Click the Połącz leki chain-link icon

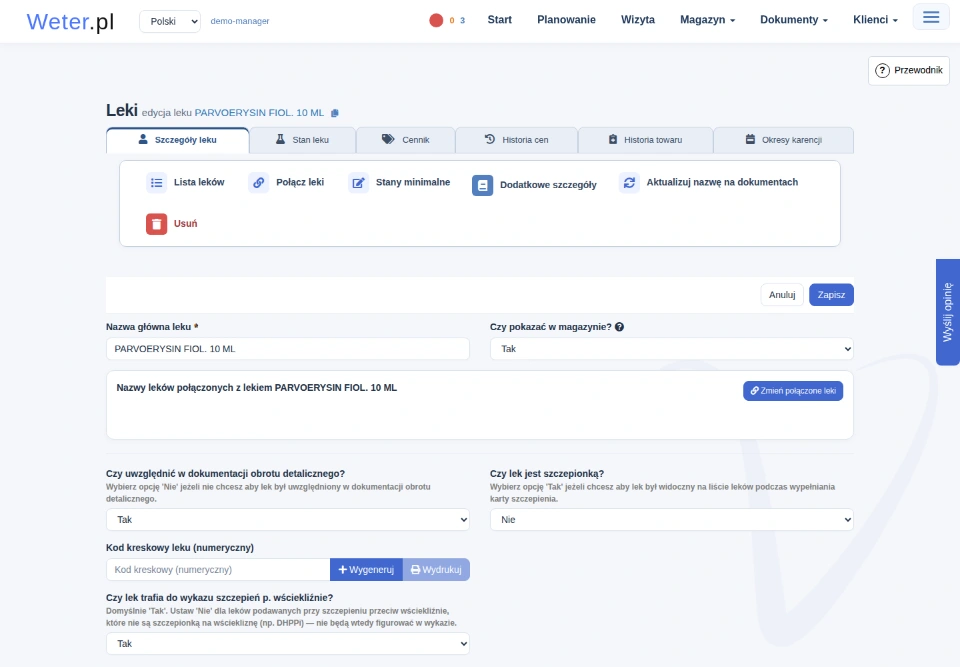[x=258, y=183]
